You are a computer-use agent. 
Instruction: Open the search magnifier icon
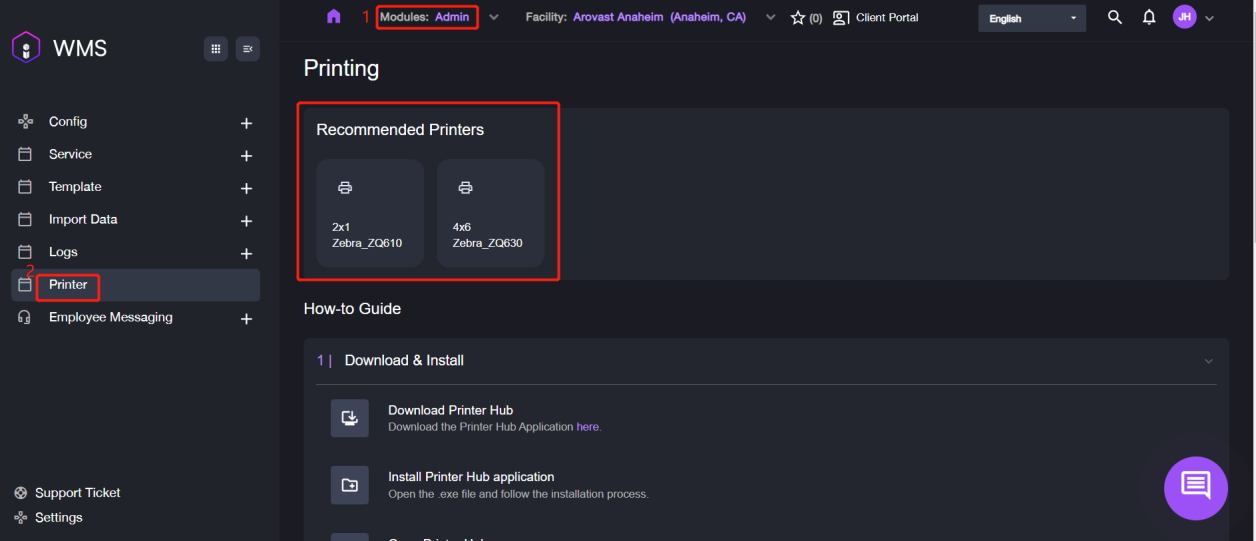point(1115,17)
